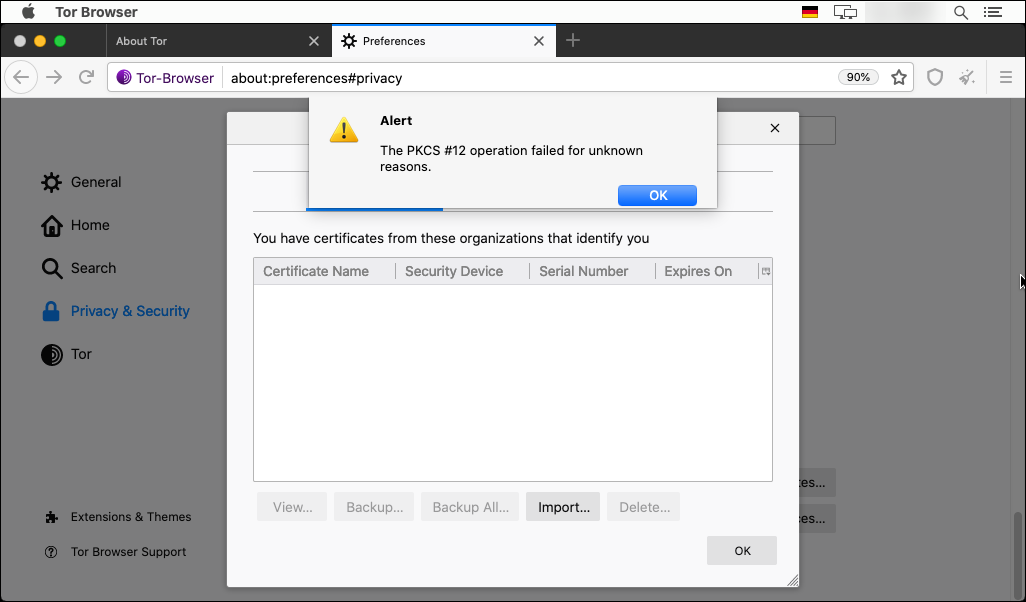Screen dimensions: 1026x602
Task: Open macOS Spotlight search icon
Action: coord(961,12)
